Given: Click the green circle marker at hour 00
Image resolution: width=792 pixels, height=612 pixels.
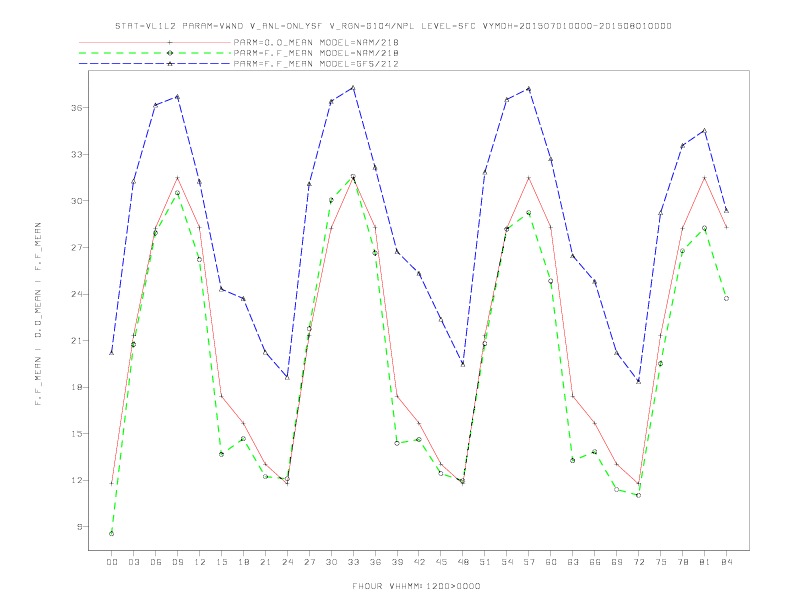Looking at the screenshot, I should pos(112,534).
